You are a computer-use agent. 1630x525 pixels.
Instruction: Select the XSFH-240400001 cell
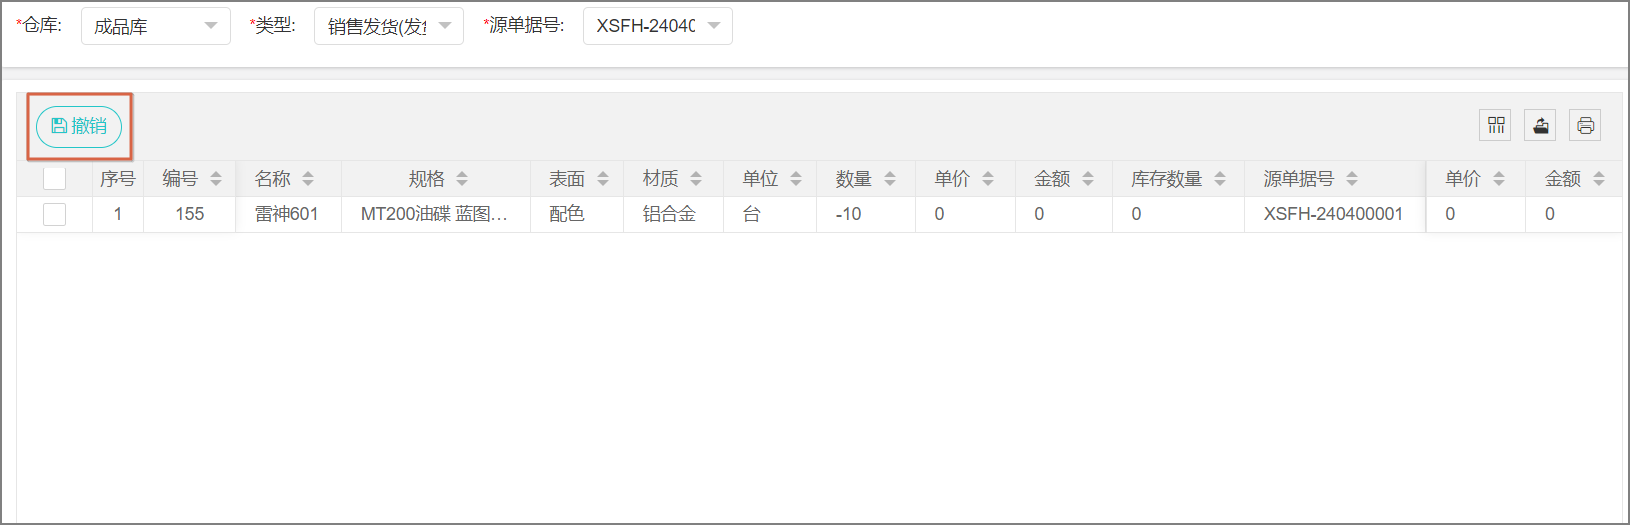click(x=1333, y=214)
